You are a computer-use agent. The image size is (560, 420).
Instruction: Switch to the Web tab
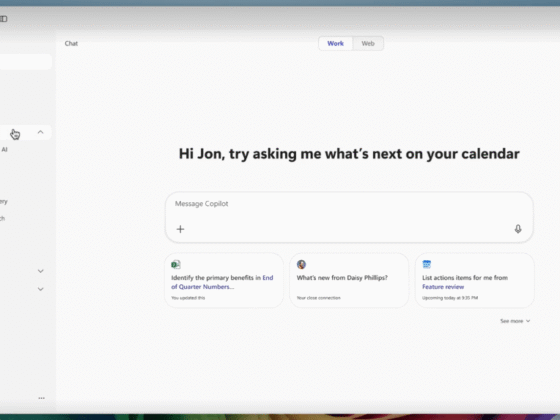pos(368,43)
